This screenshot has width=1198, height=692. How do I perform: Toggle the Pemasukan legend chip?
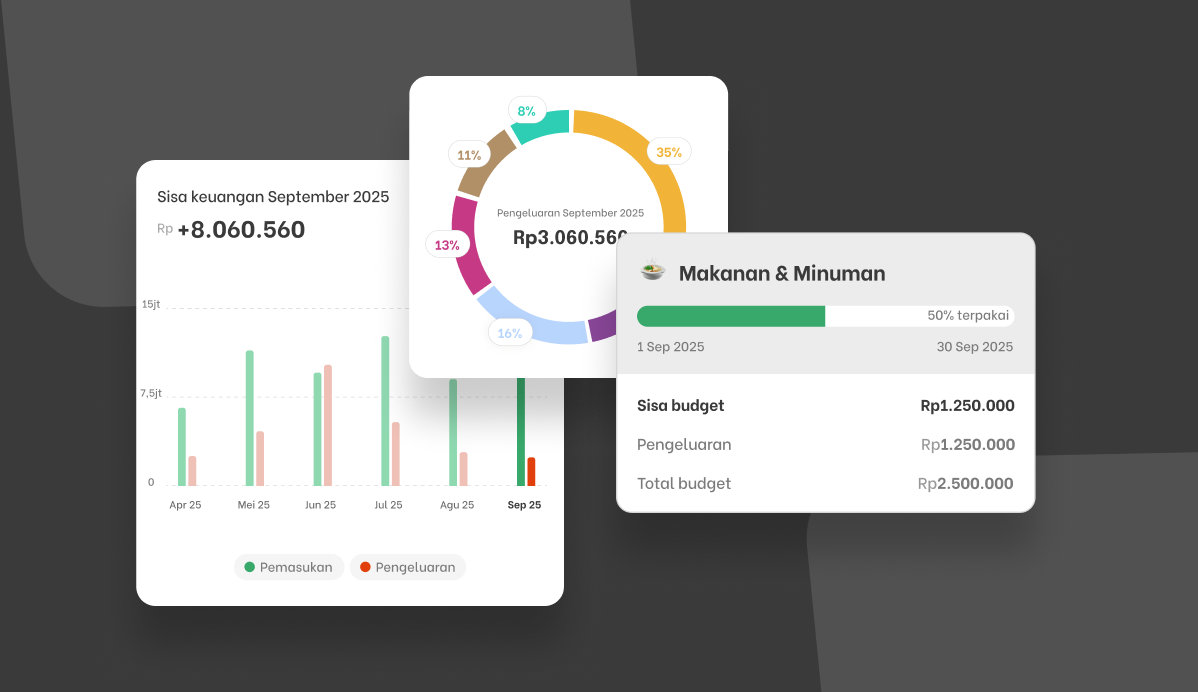289,567
